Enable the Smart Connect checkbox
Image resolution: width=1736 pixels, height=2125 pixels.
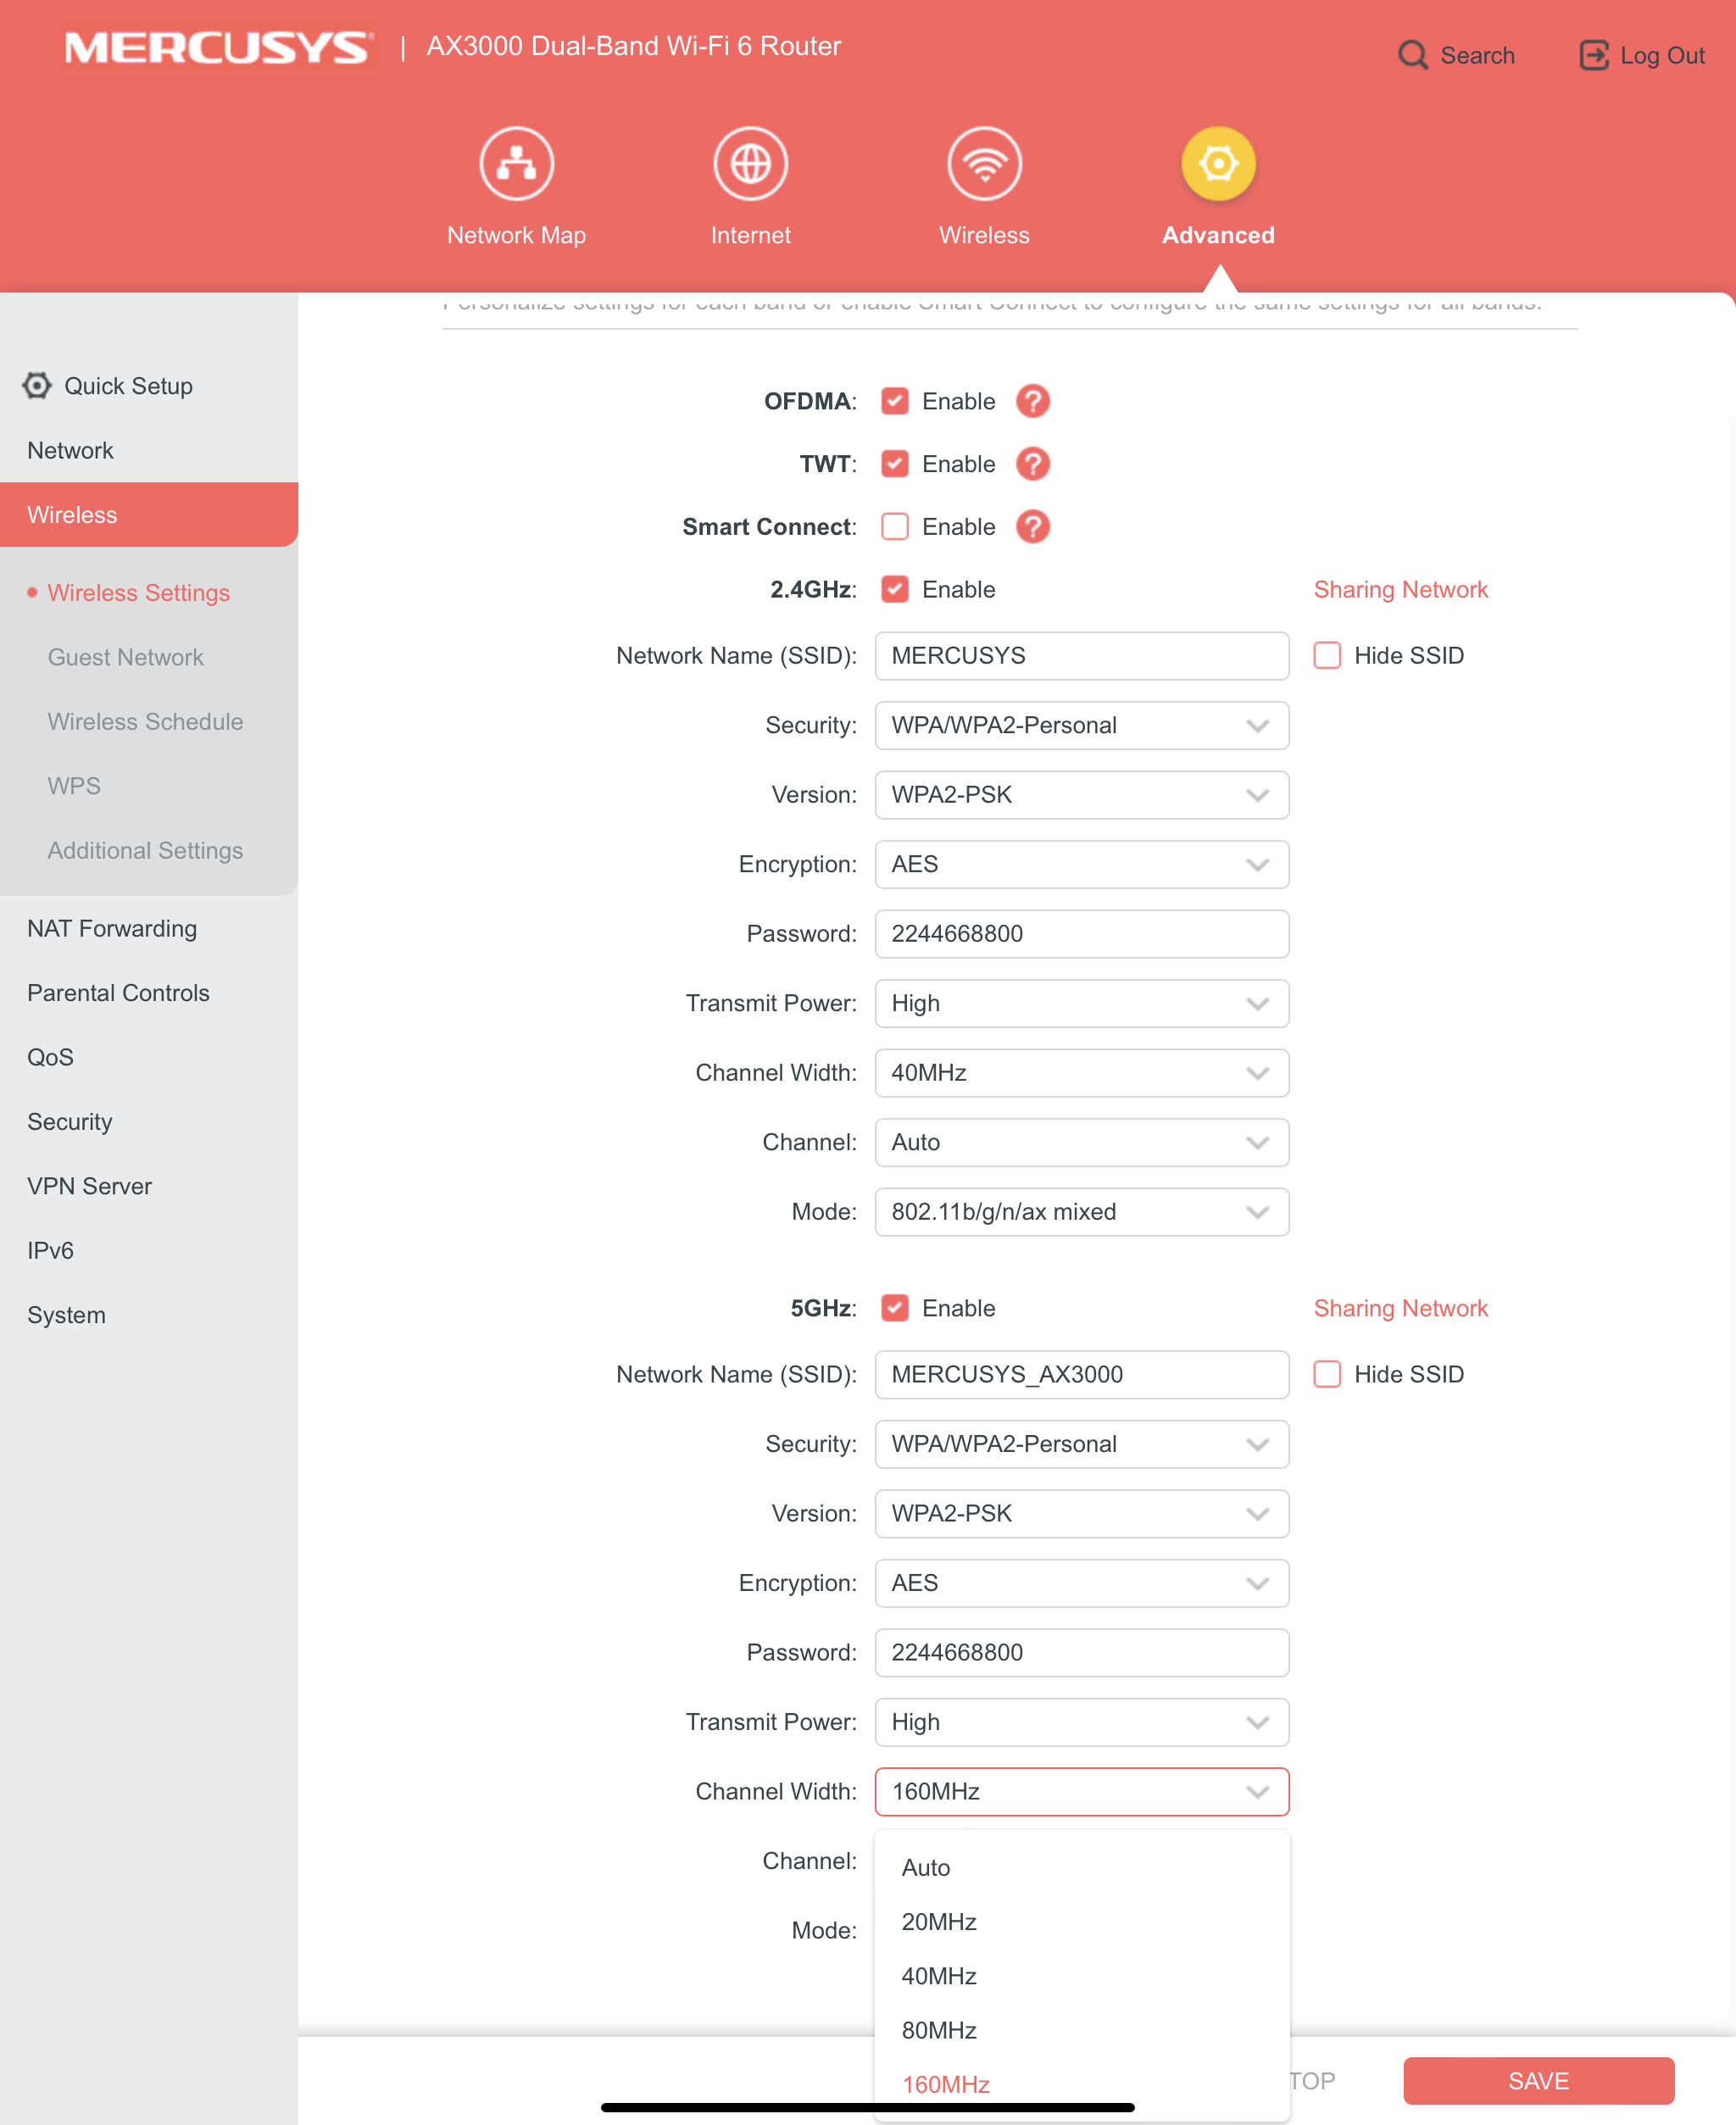point(894,527)
